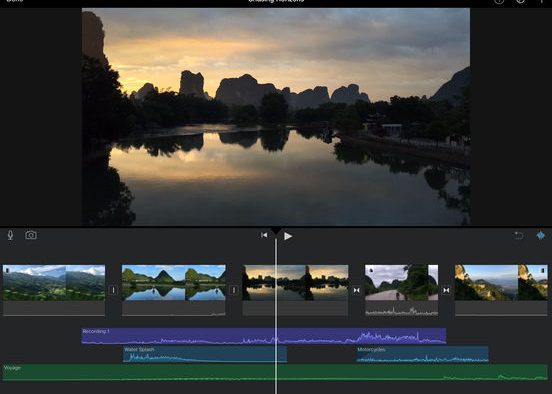Open the camera to record video
The height and width of the screenshot is (394, 552).
(x=31, y=235)
